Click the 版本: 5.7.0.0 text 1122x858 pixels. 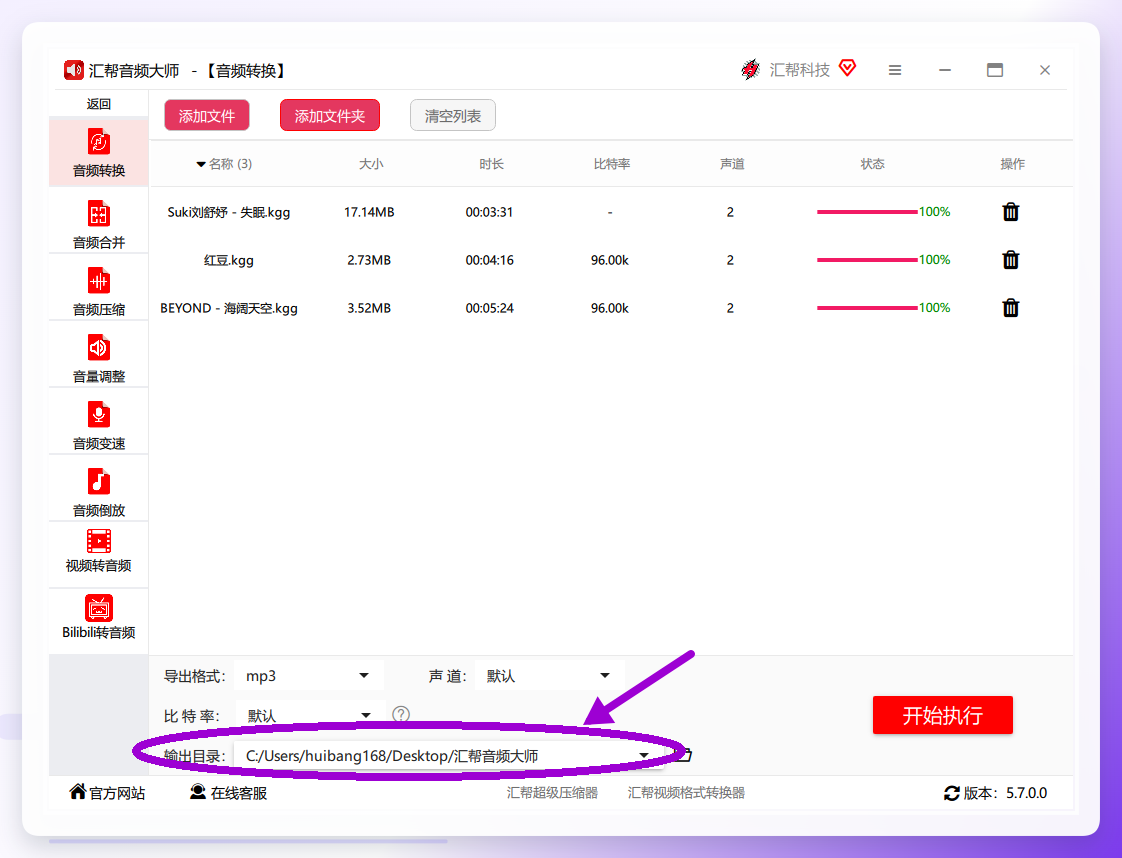point(1005,793)
